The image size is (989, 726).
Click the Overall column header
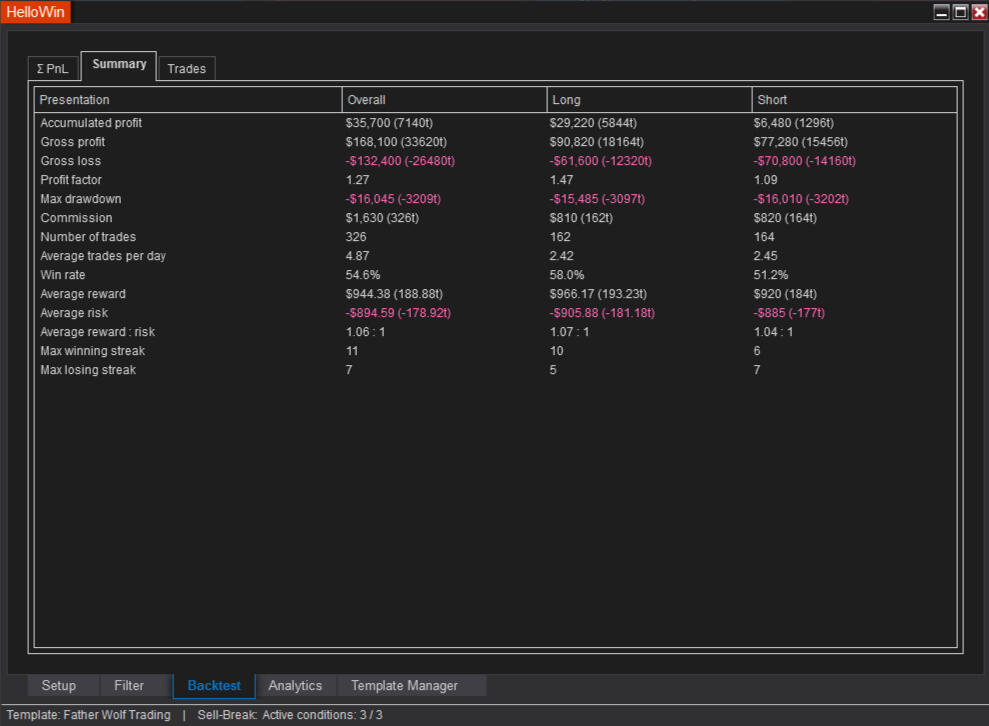pyautogui.click(x=366, y=100)
